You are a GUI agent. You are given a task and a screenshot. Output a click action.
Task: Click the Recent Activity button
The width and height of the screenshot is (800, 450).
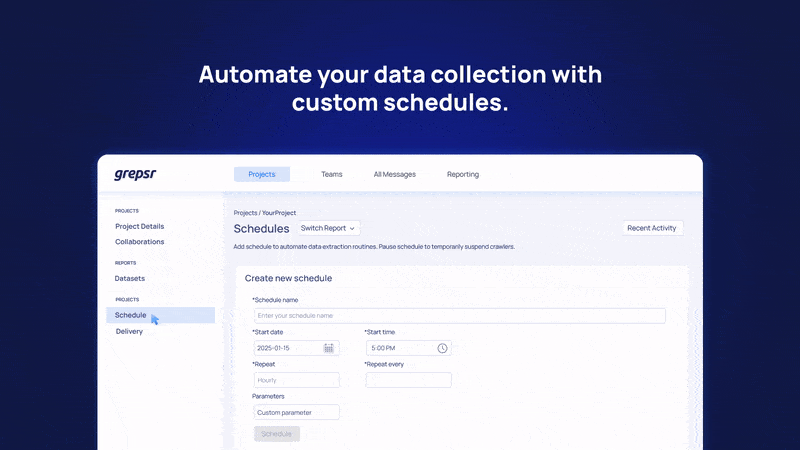[x=652, y=228]
